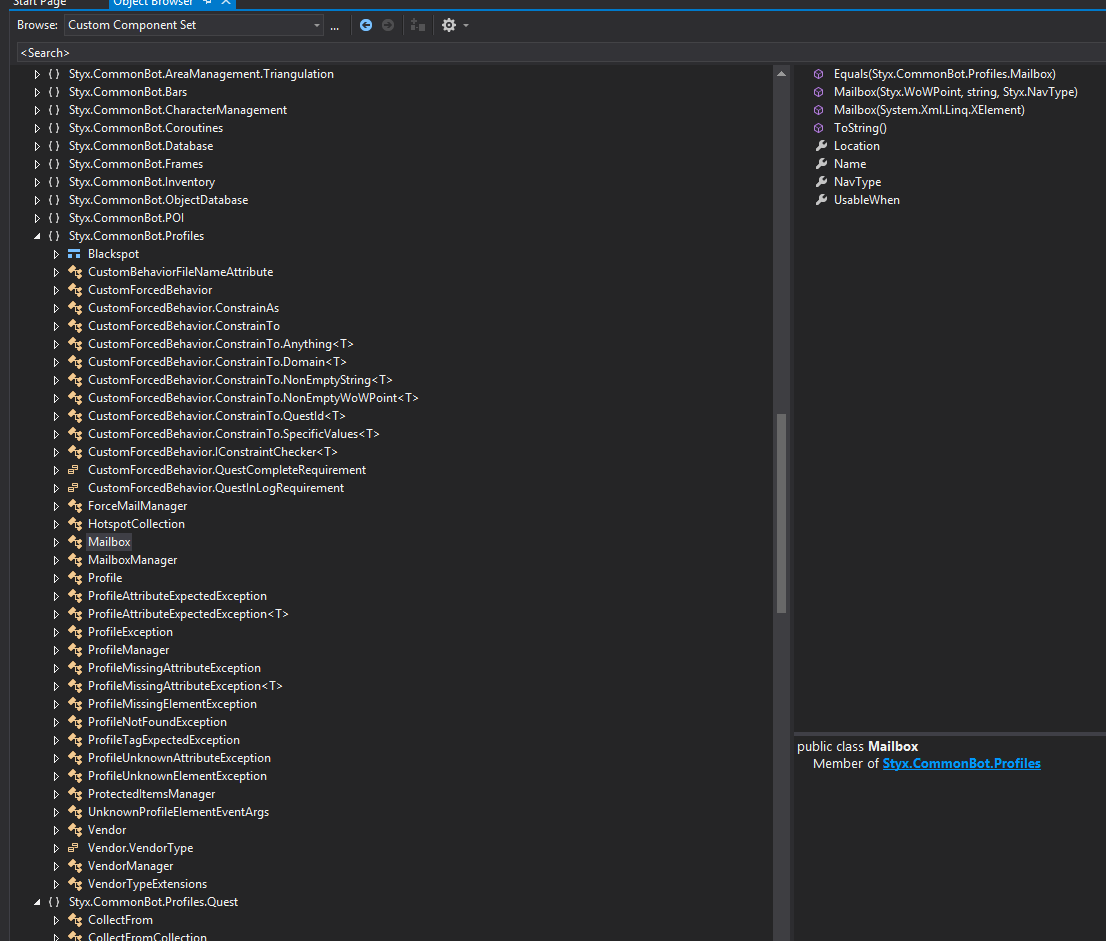Select ProfileUnknownAttributeException class
The image size is (1106, 941).
point(179,758)
